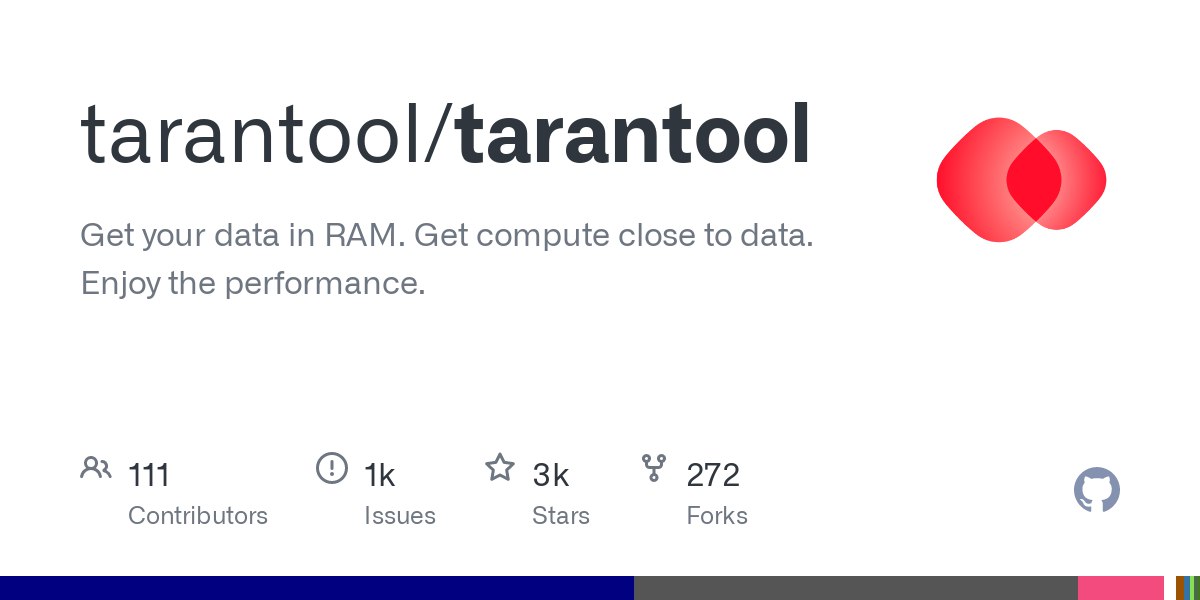Click the GitHub octocat logo
The height and width of the screenshot is (600, 1200).
(1097, 490)
